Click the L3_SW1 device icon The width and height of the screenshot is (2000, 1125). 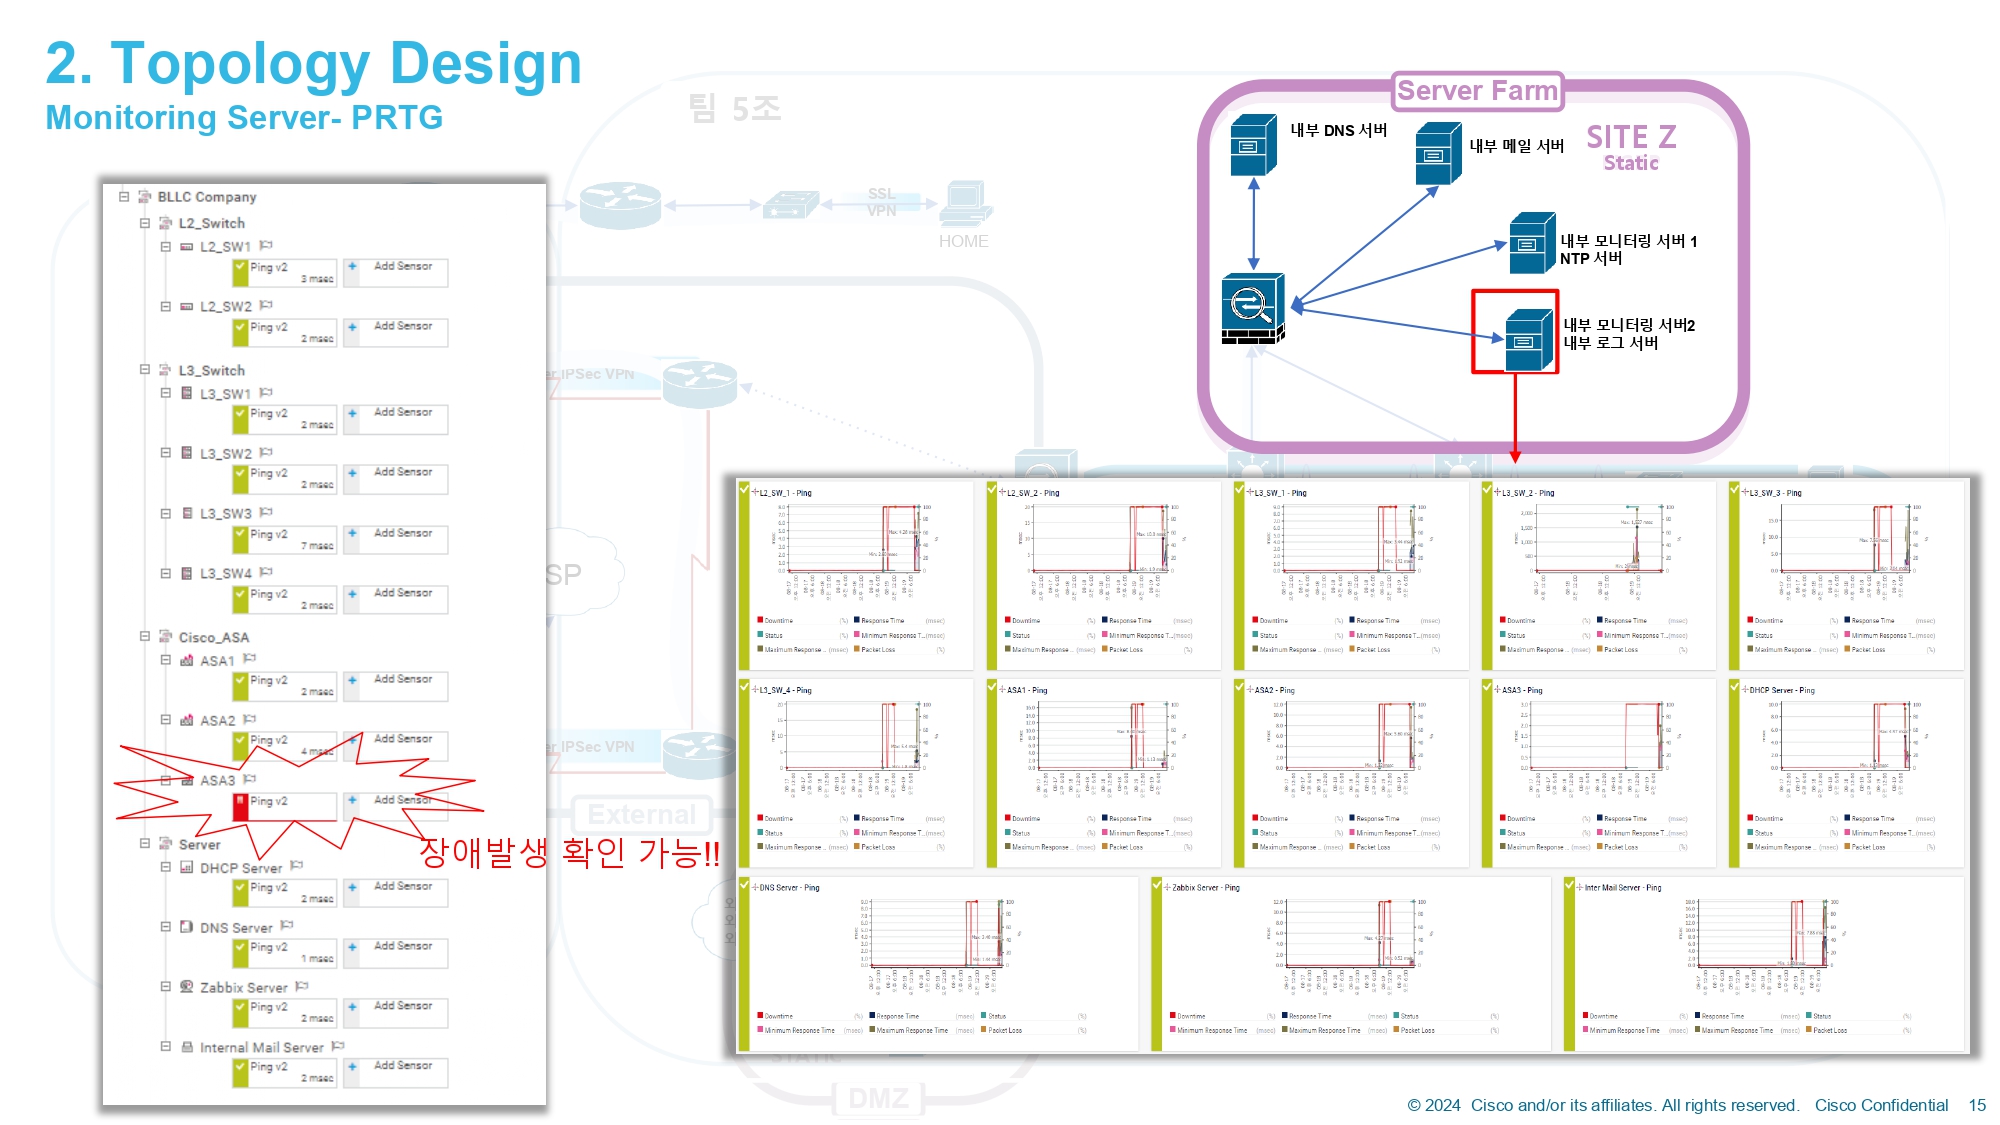pos(187,393)
